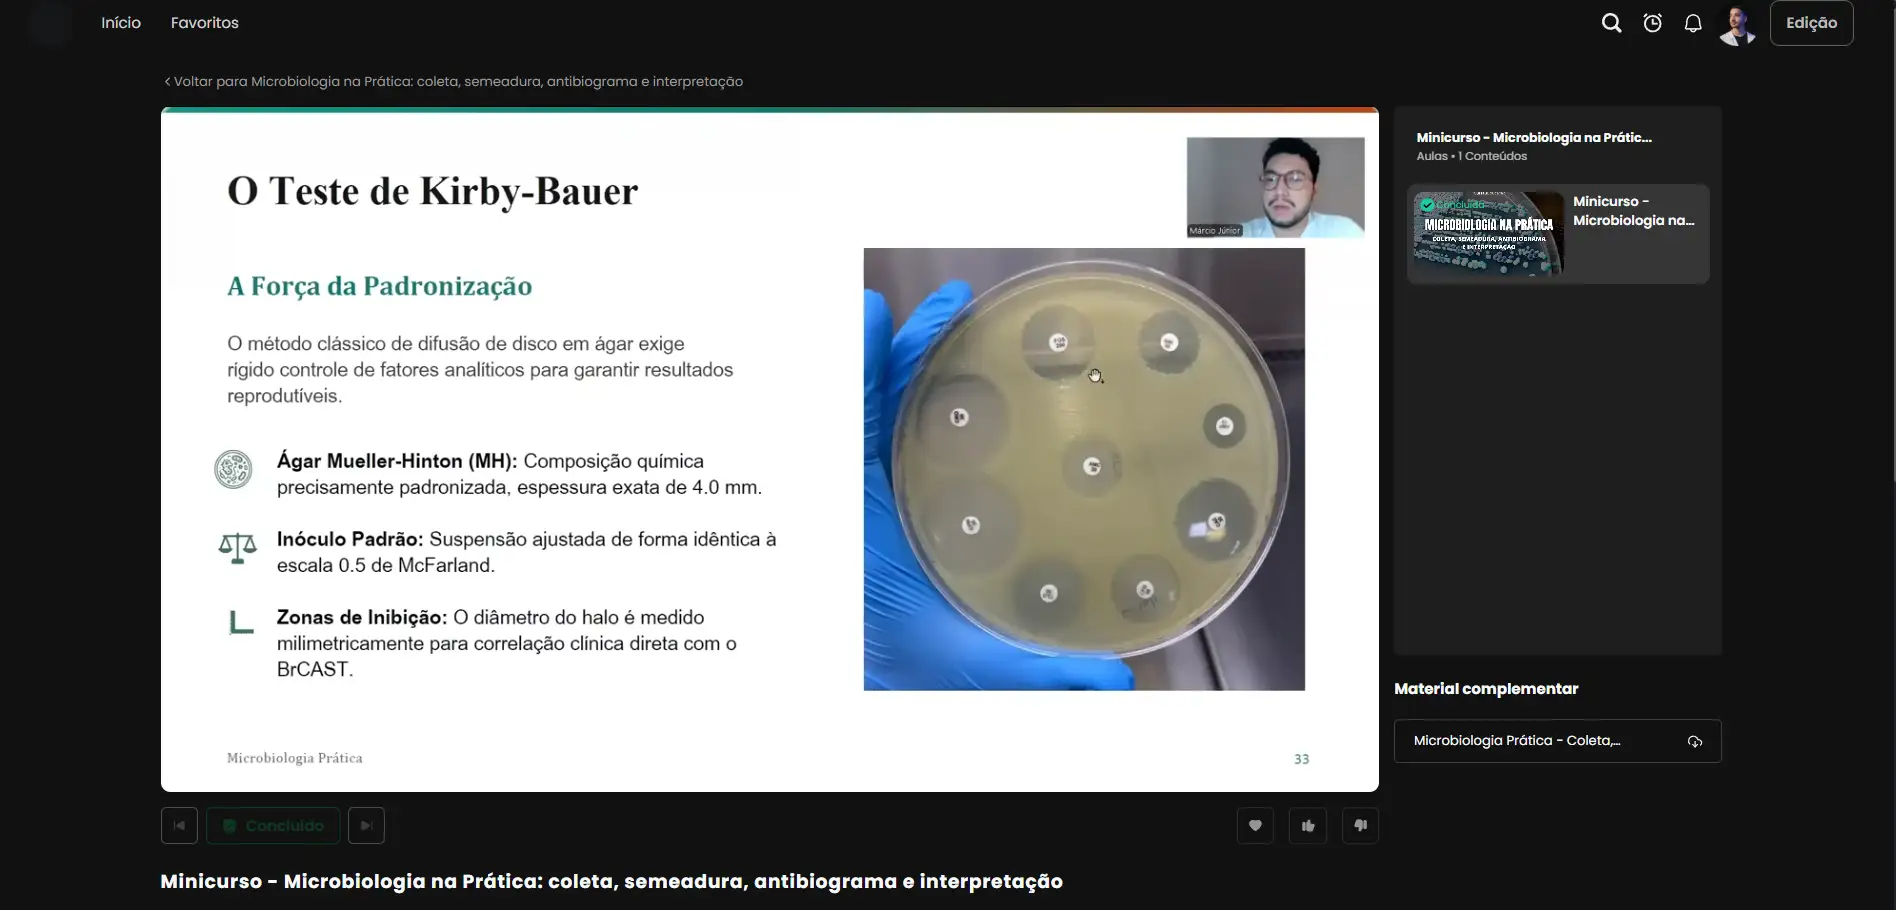Skip to the next lesson
The width and height of the screenshot is (1896, 910).
click(x=366, y=825)
